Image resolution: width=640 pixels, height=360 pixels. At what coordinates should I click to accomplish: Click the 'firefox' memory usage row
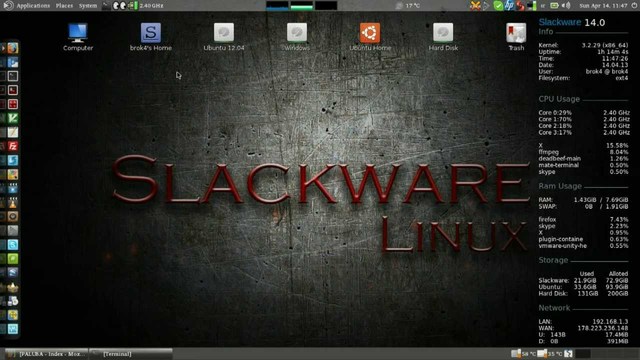click(x=583, y=220)
